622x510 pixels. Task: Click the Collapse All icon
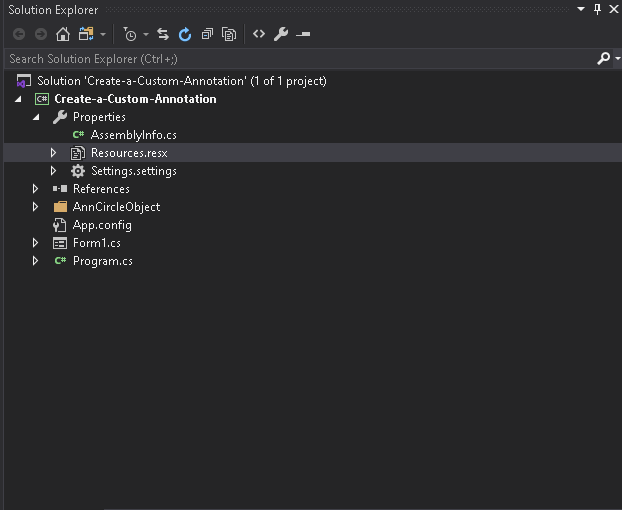207,34
